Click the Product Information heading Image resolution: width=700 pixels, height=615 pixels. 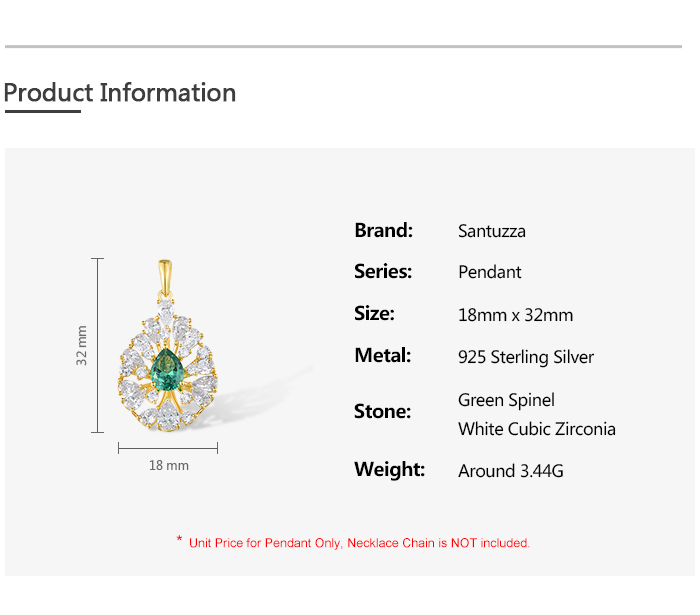pos(120,93)
